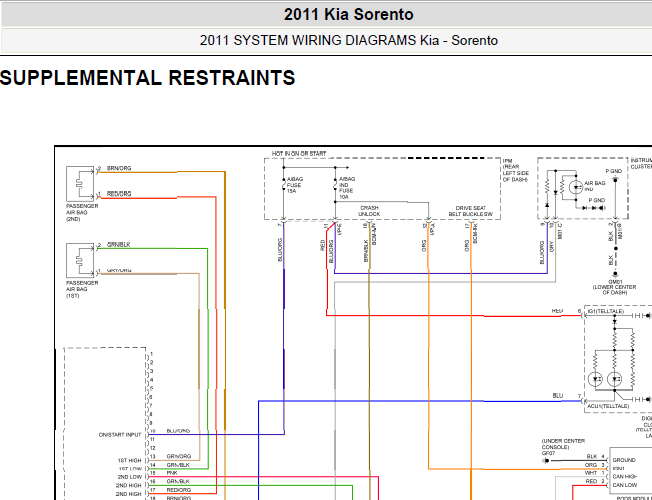Click the "AIR BAG IND" label in the instrument cluster

coord(595,186)
